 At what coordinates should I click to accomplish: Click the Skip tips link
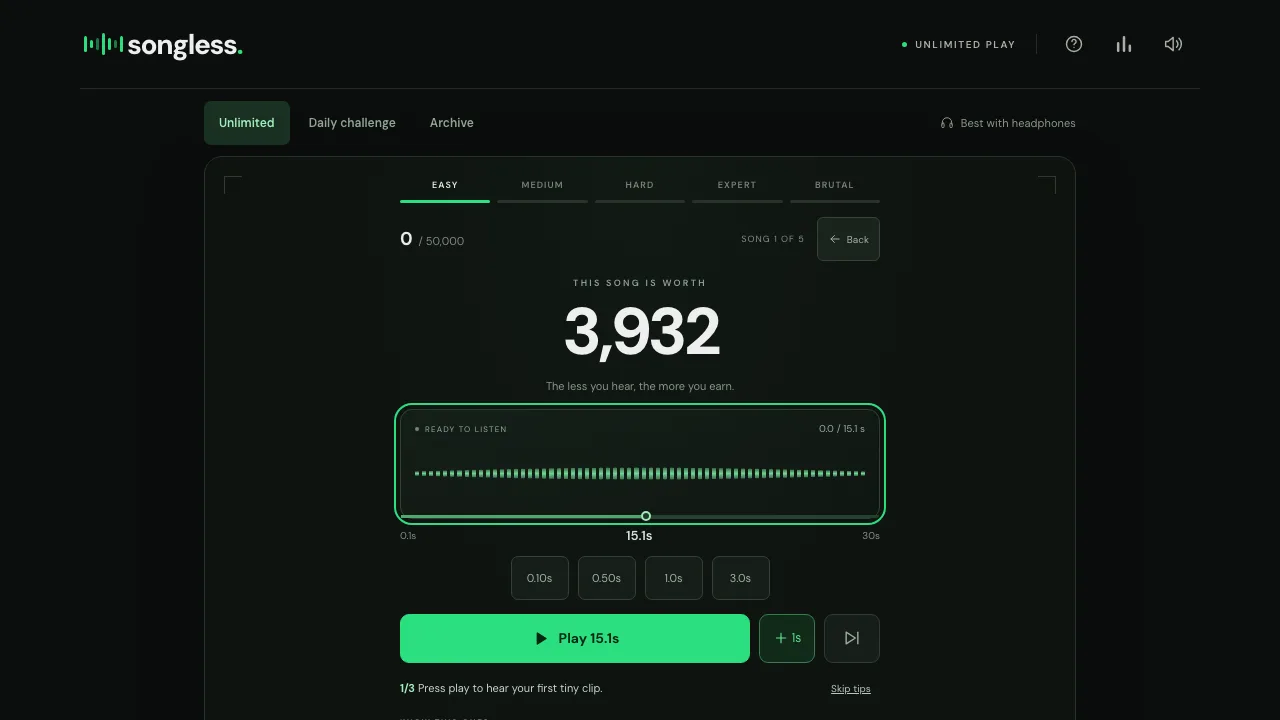coord(851,689)
